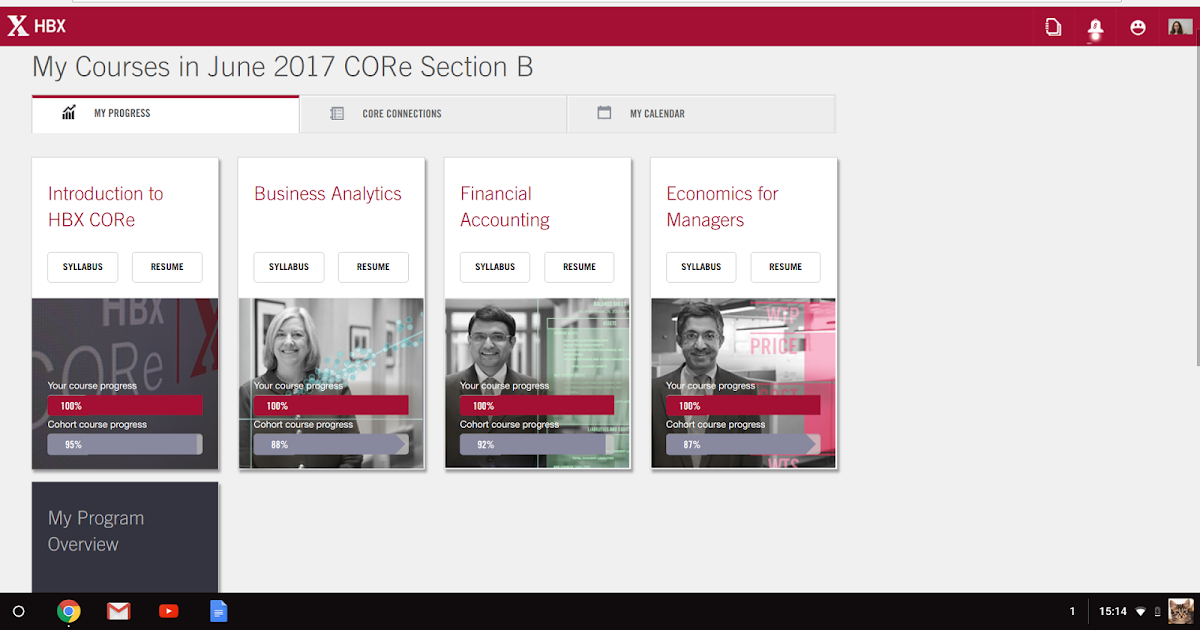Screen dimensions: 1200x630
Task: Open notifications bell icon
Action: (1096, 28)
